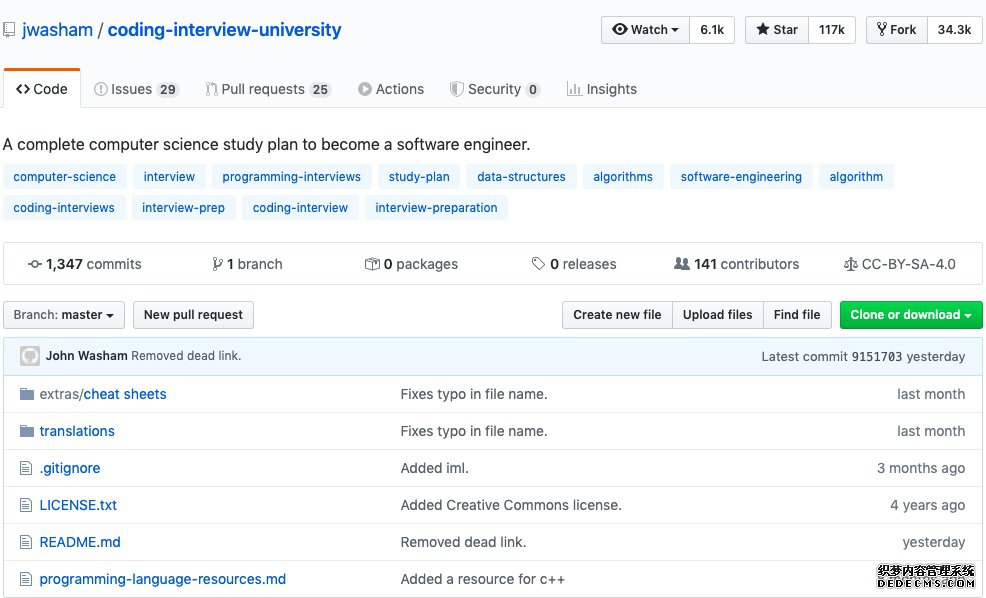Select the Code tab
This screenshot has width=986, height=598.
pyautogui.click(x=42, y=89)
